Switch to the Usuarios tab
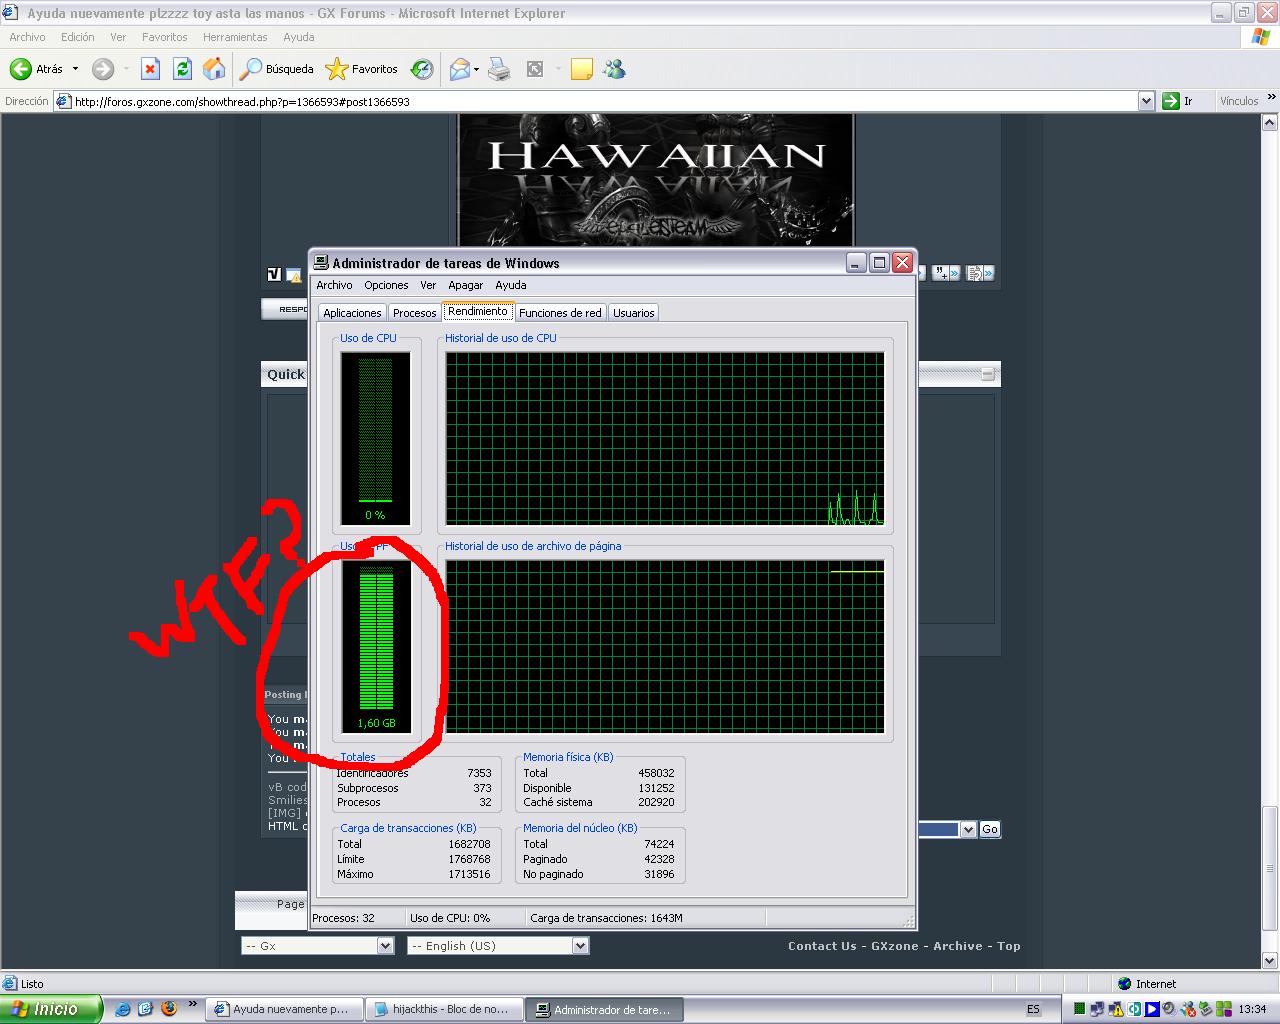The height and width of the screenshot is (1024, 1280). (634, 313)
